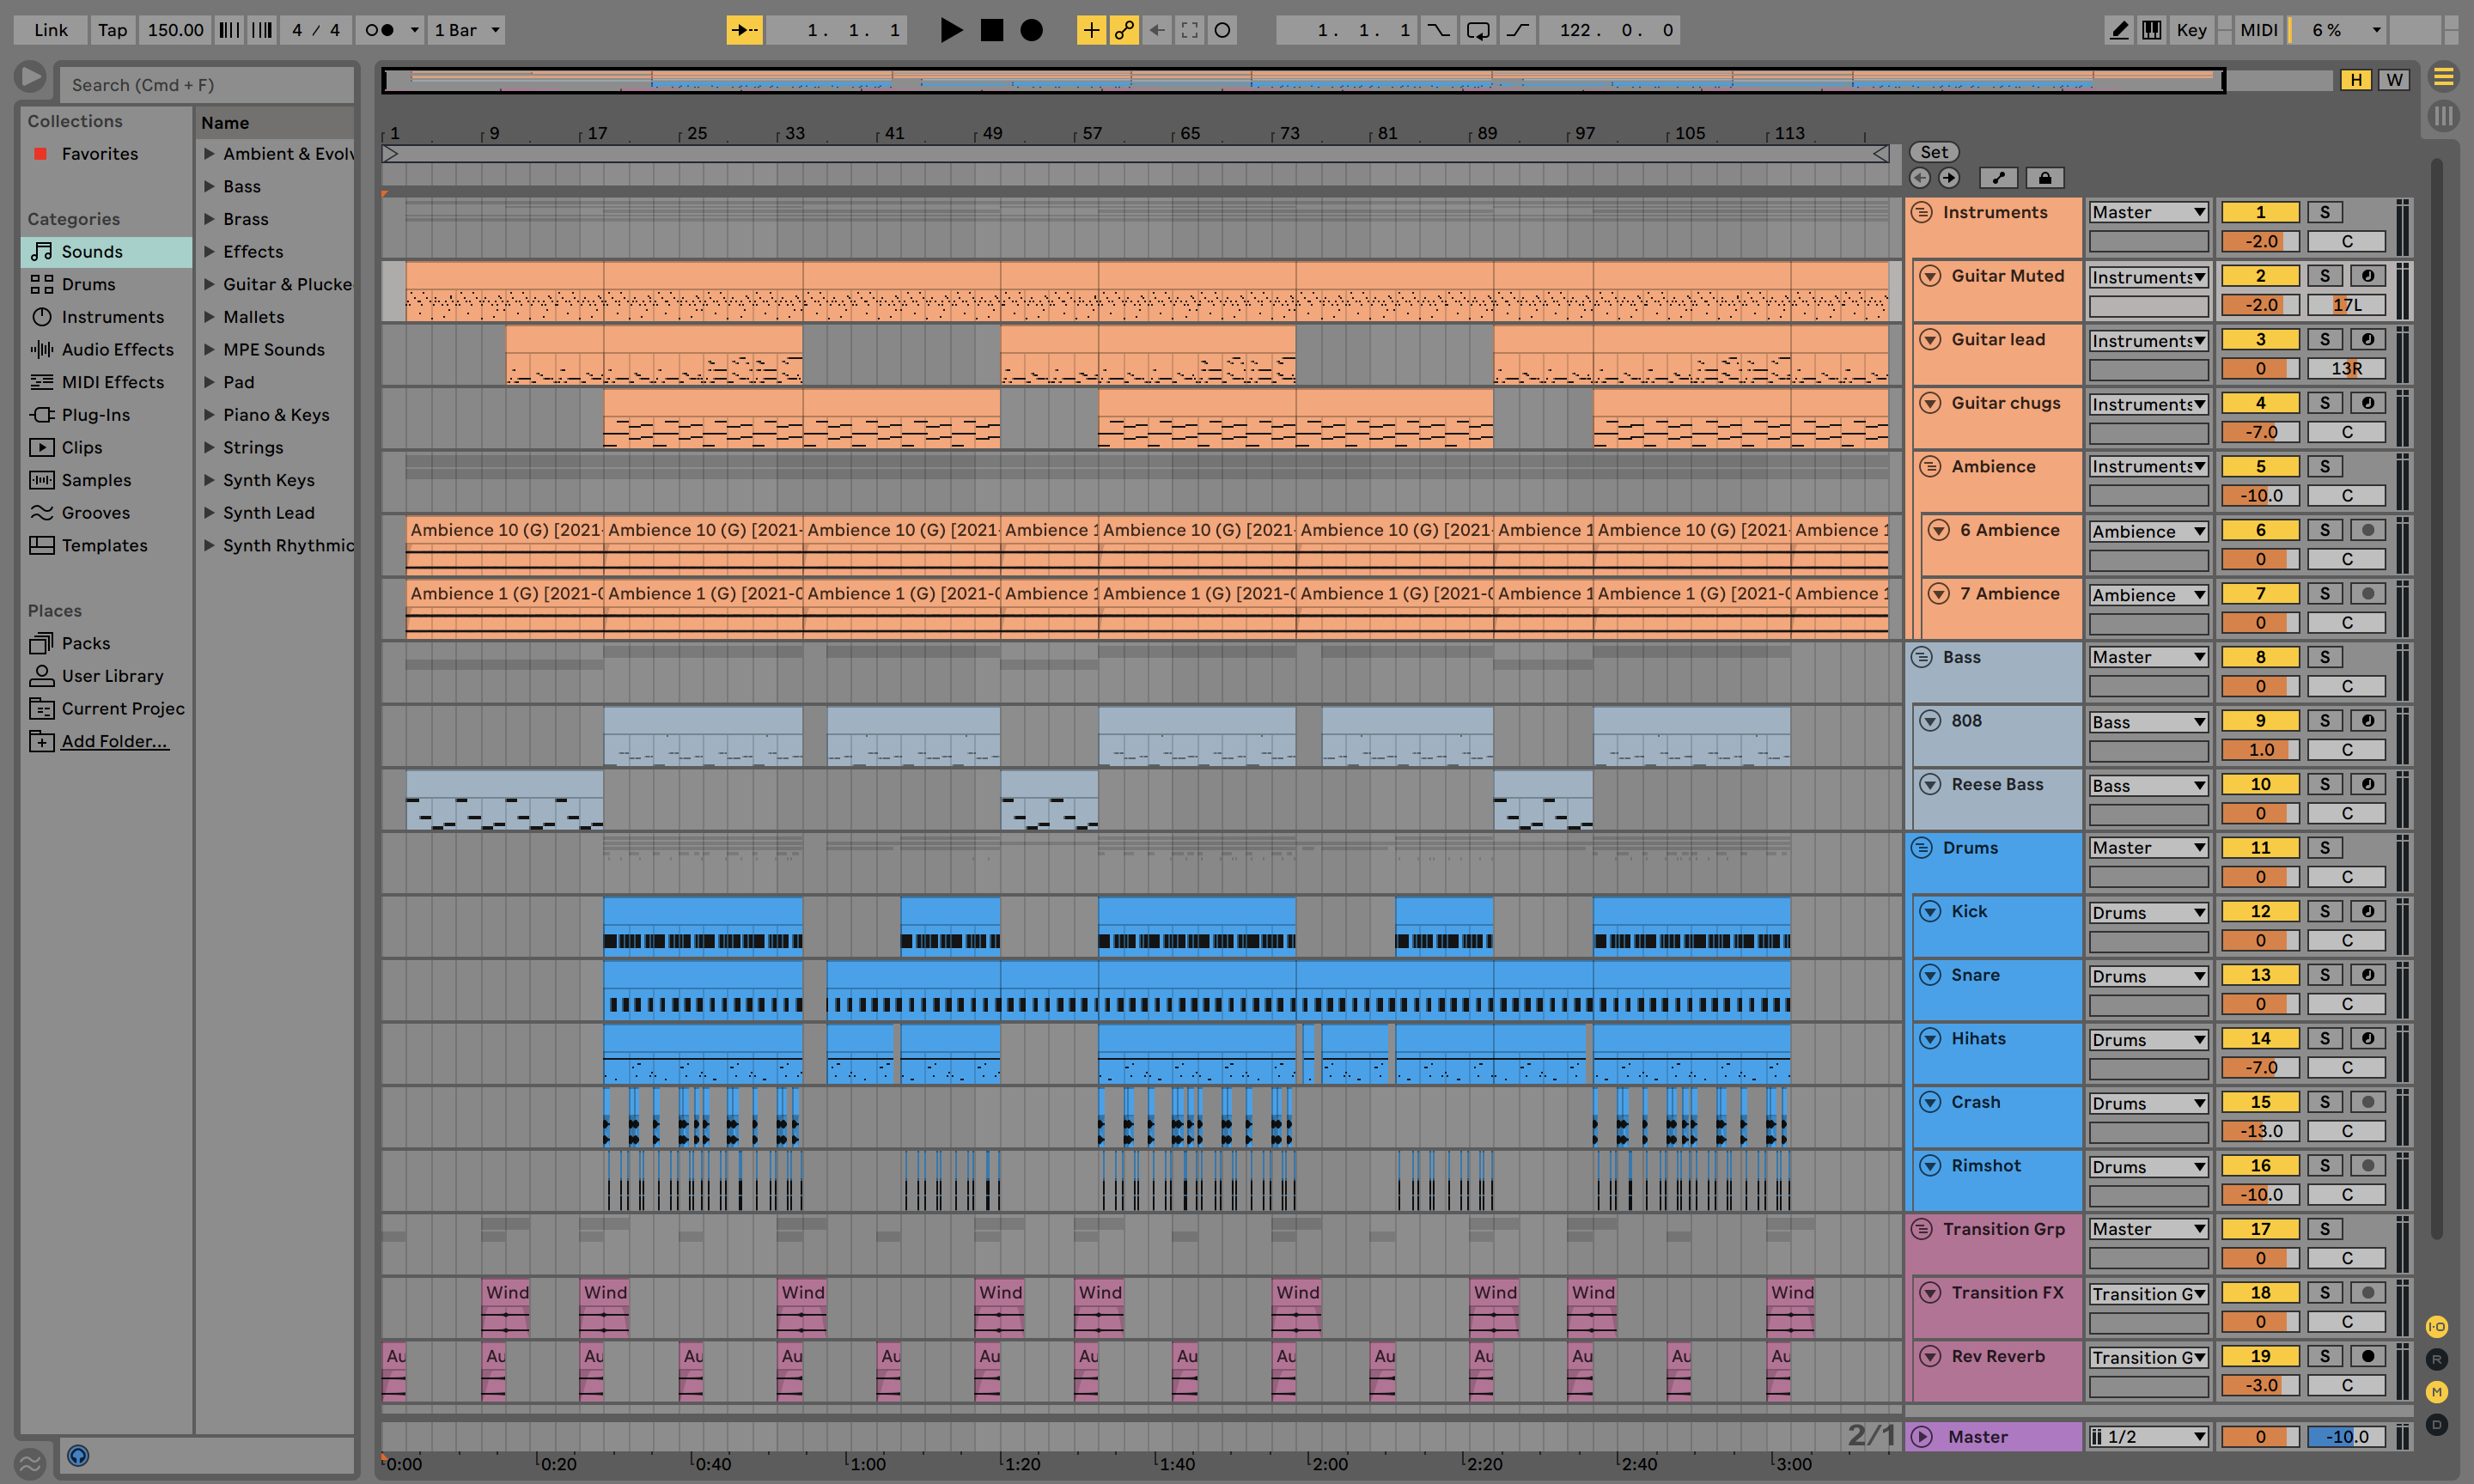Solo the Guitar lead track
Viewport: 2474px width, 1484px height.
point(2324,339)
